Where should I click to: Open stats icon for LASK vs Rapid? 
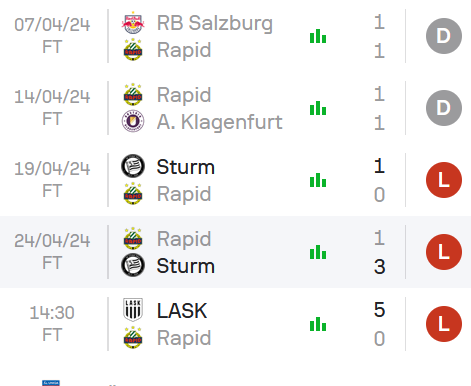click(318, 324)
